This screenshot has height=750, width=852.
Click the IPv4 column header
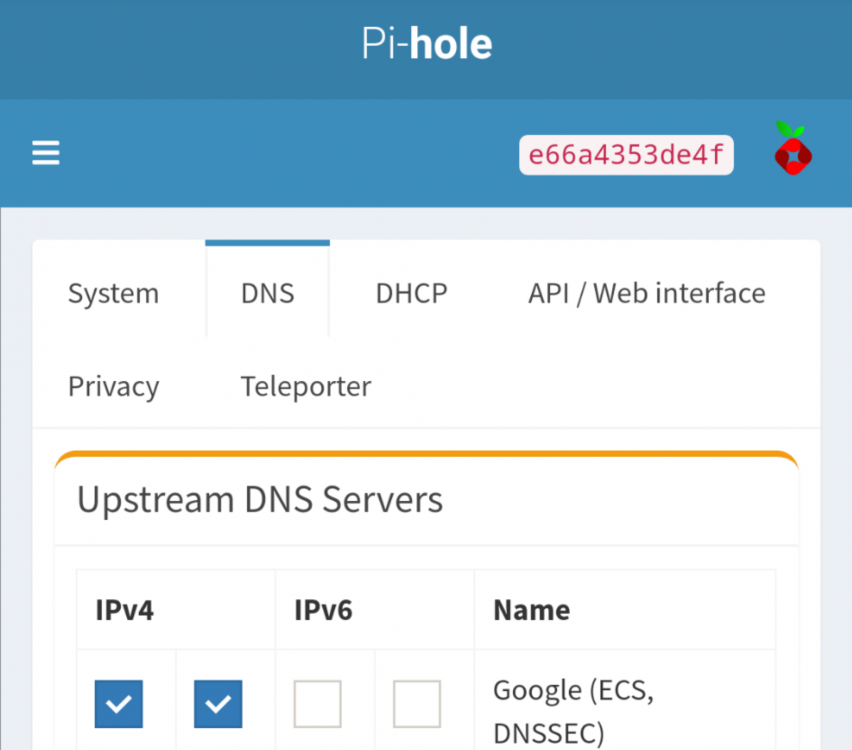176,610
